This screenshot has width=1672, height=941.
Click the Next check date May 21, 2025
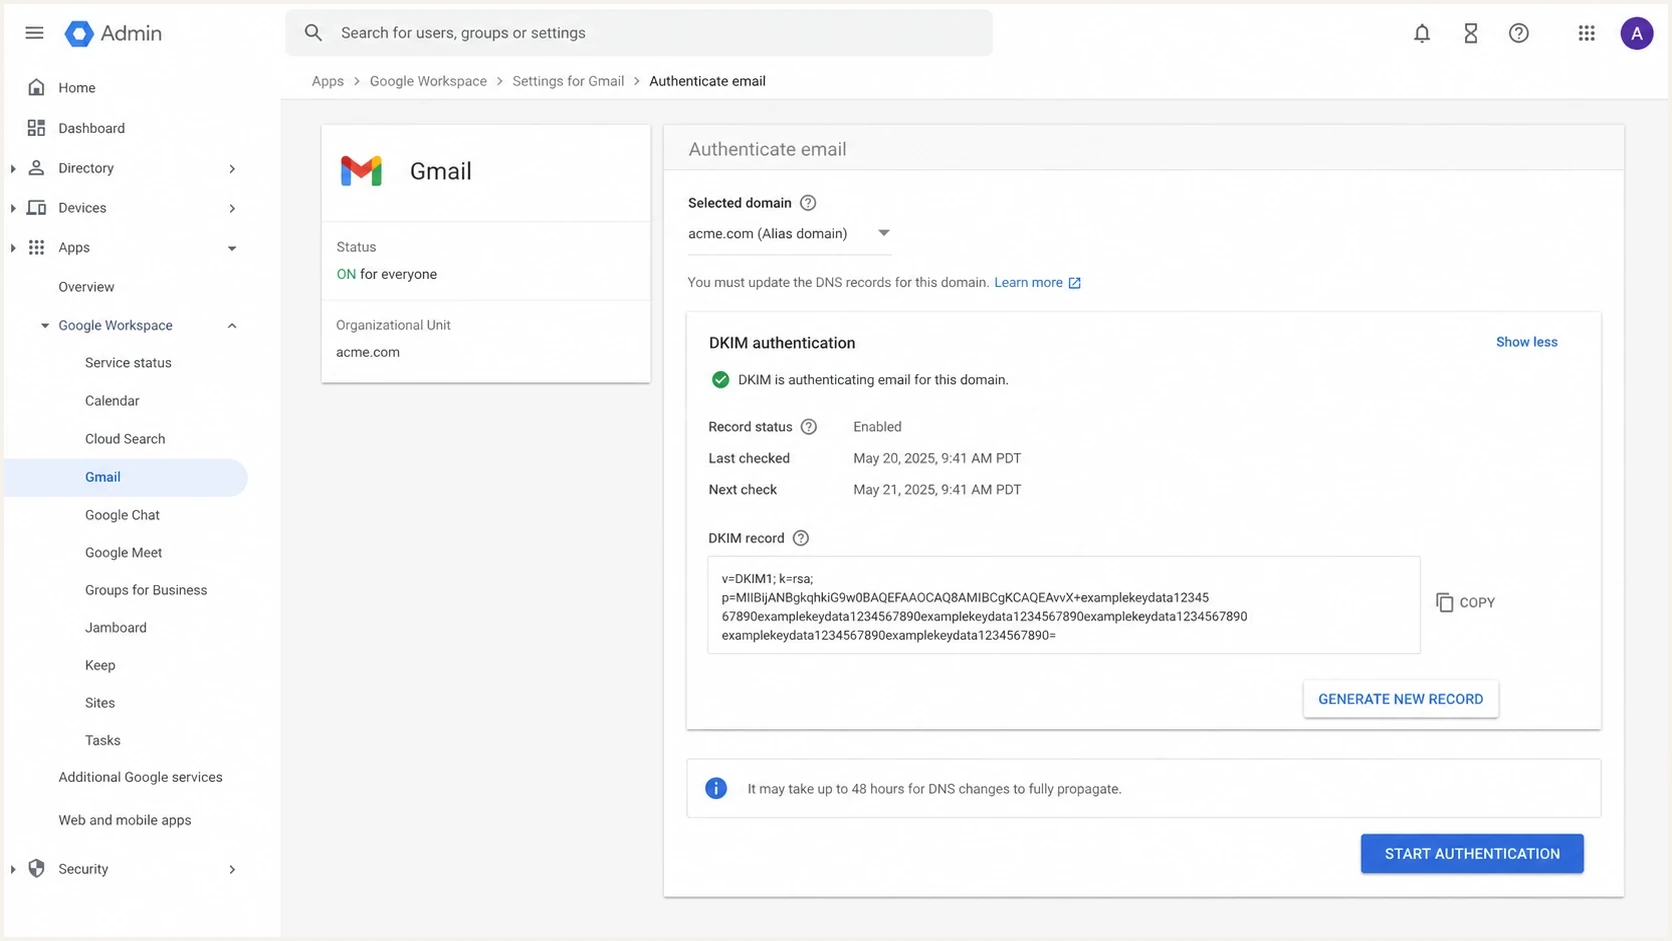937,490
